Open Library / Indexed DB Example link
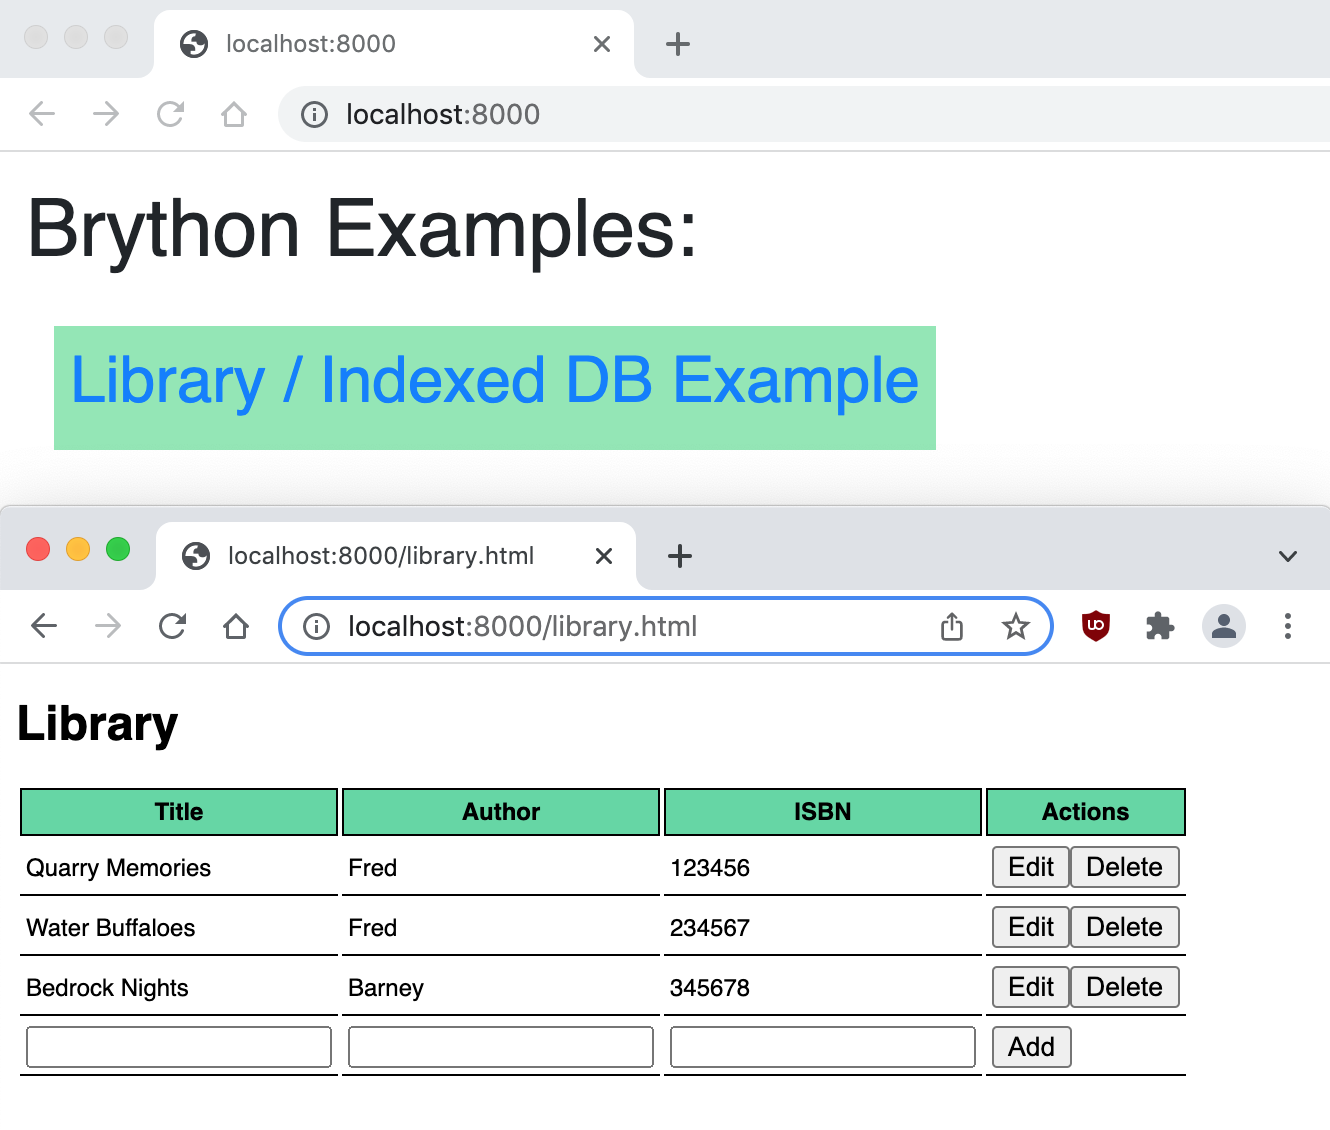This screenshot has width=1330, height=1130. pos(495,381)
